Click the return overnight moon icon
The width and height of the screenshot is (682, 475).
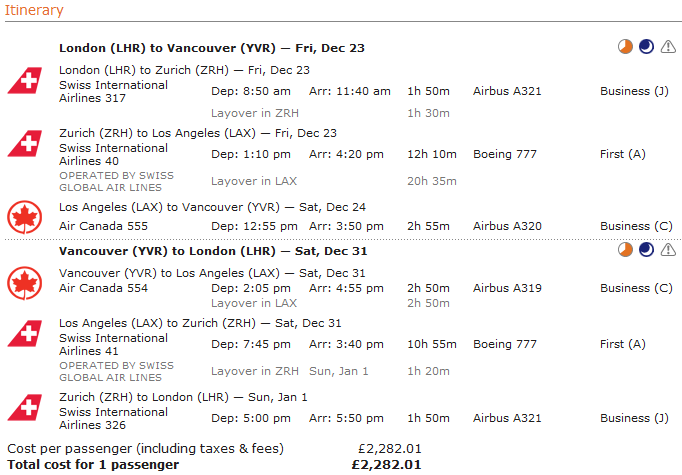[647, 250]
